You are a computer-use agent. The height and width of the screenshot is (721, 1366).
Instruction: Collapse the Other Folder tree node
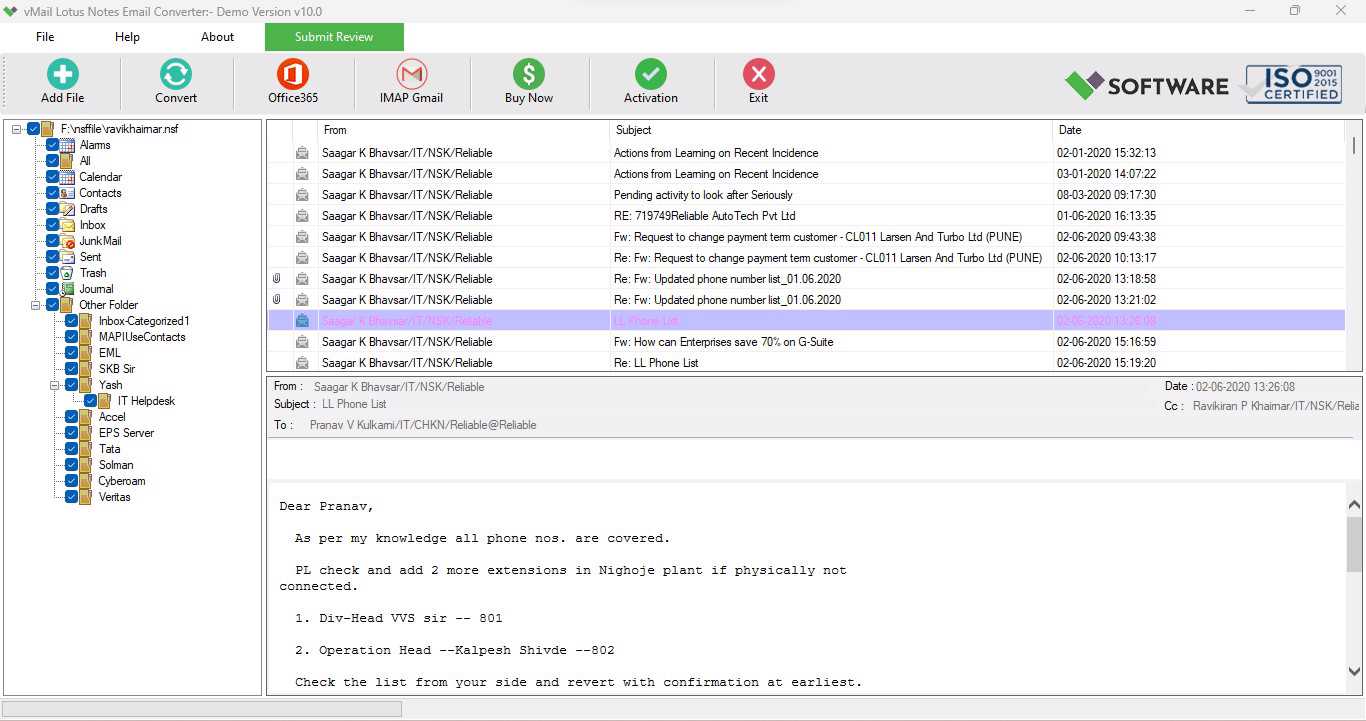pyautogui.click(x=36, y=305)
